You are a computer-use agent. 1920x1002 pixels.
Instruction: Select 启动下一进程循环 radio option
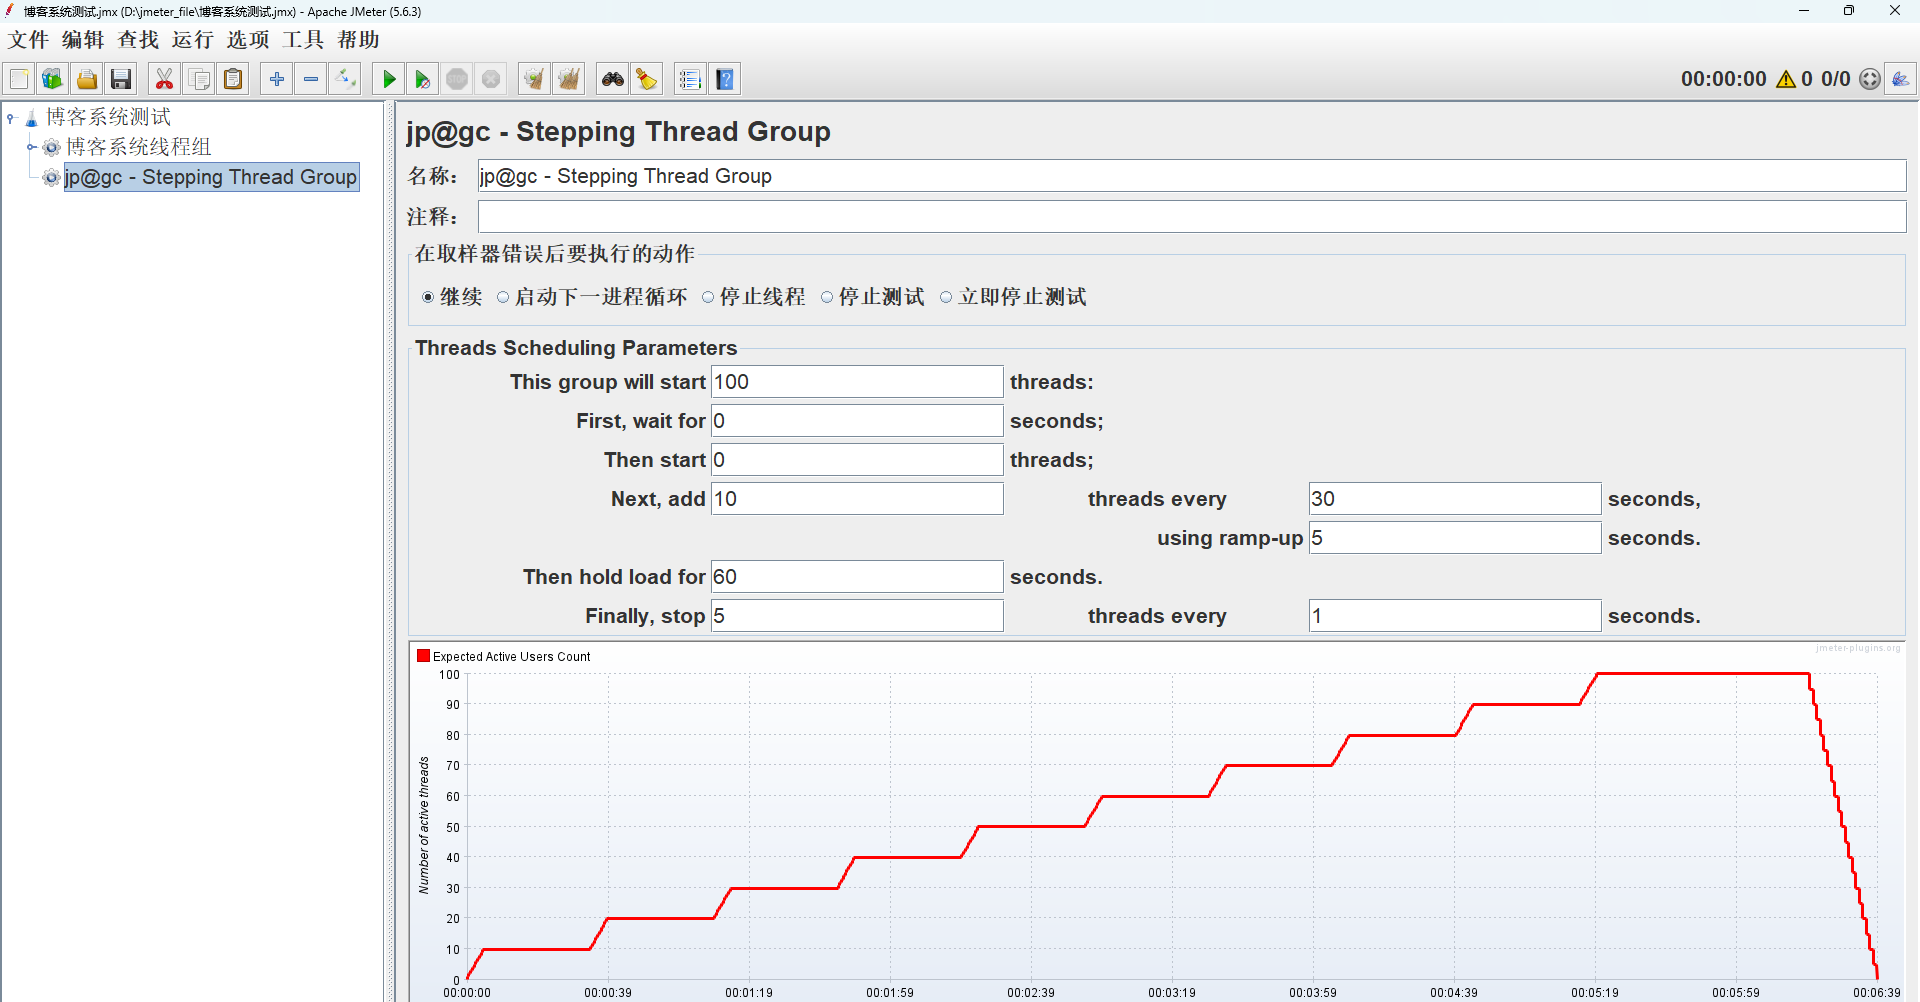[x=503, y=297]
